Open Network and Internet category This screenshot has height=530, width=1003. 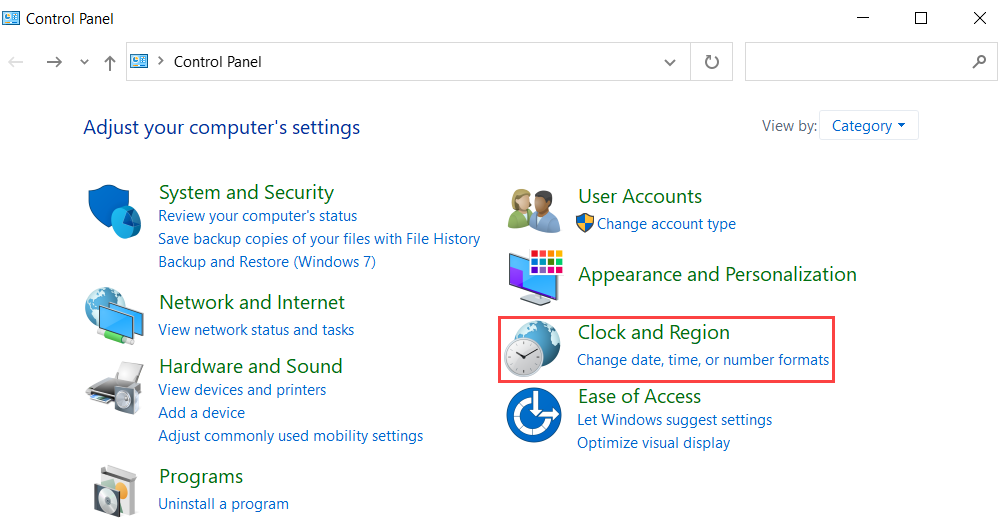252,302
